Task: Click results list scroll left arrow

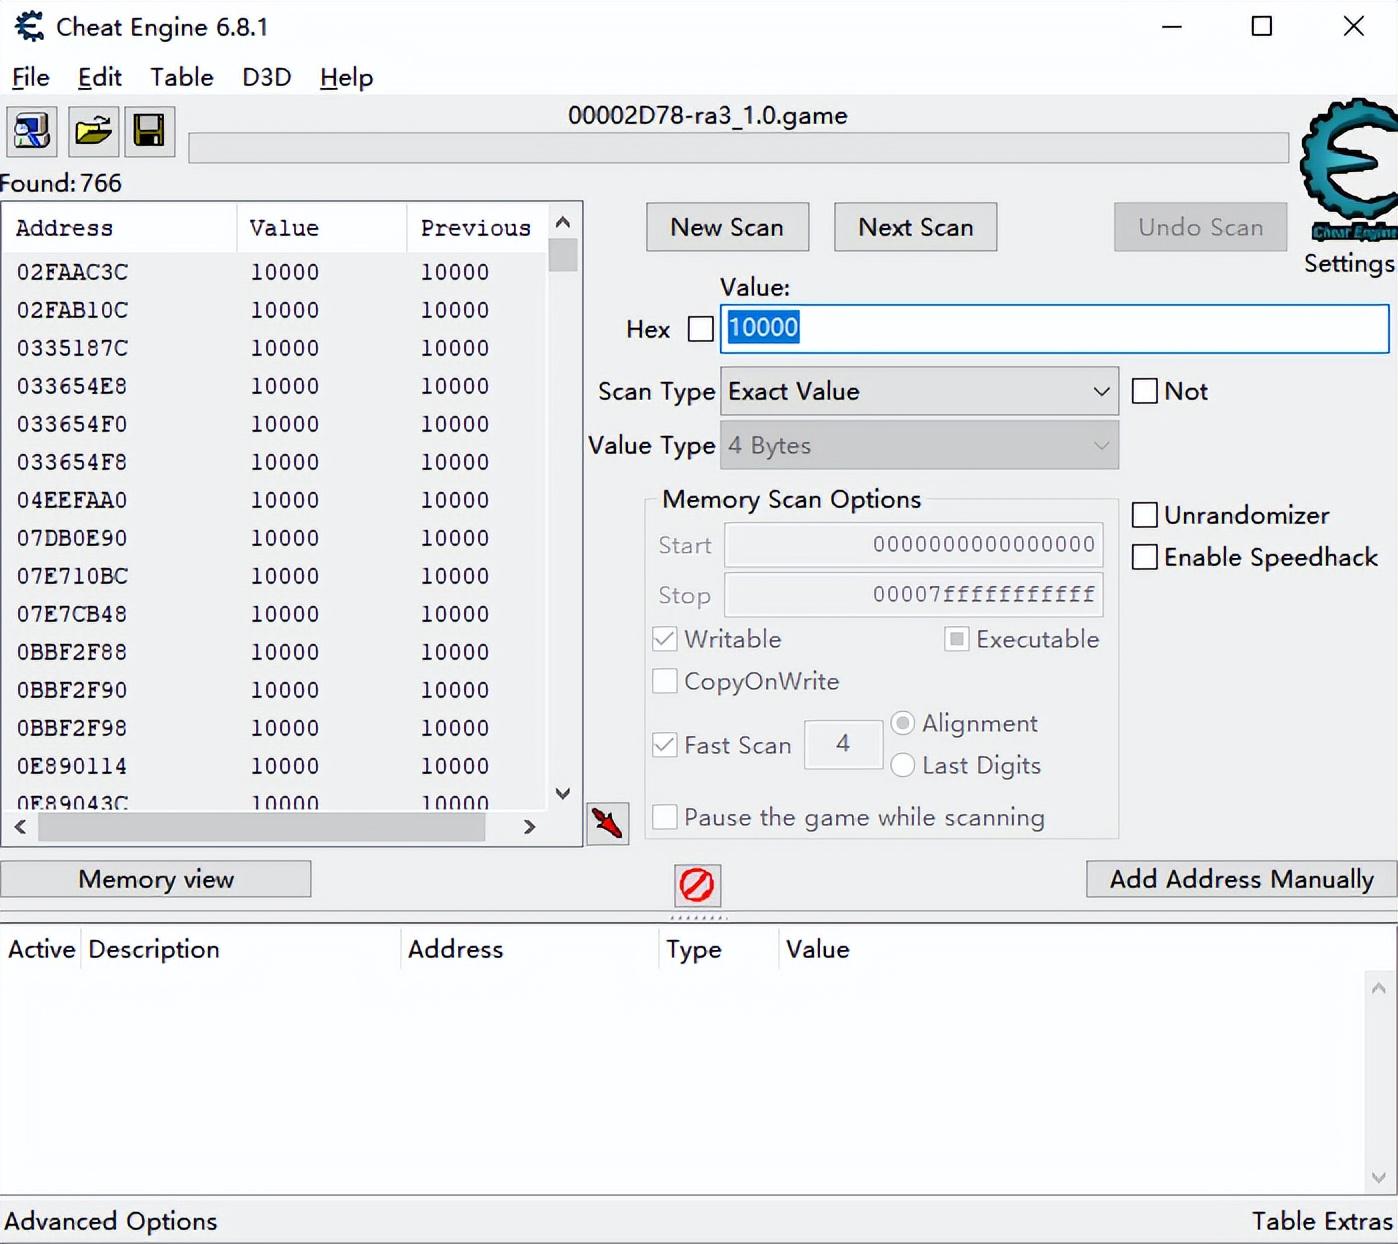Action: click(20, 827)
